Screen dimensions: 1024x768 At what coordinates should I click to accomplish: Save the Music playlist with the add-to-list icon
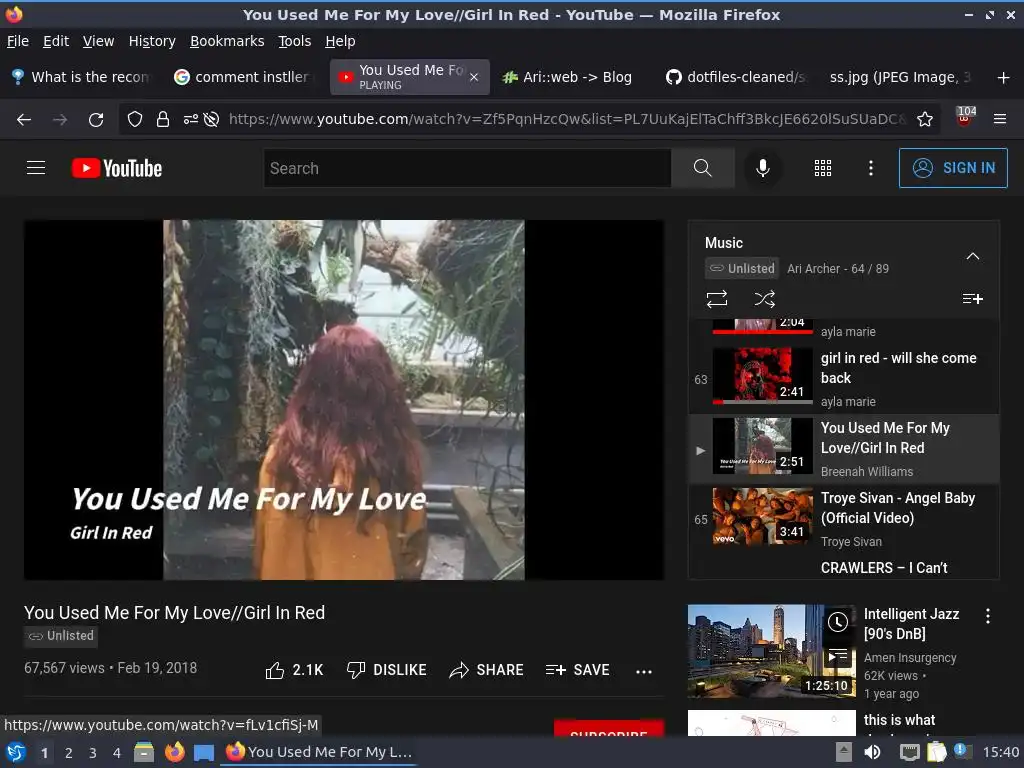(x=972, y=299)
